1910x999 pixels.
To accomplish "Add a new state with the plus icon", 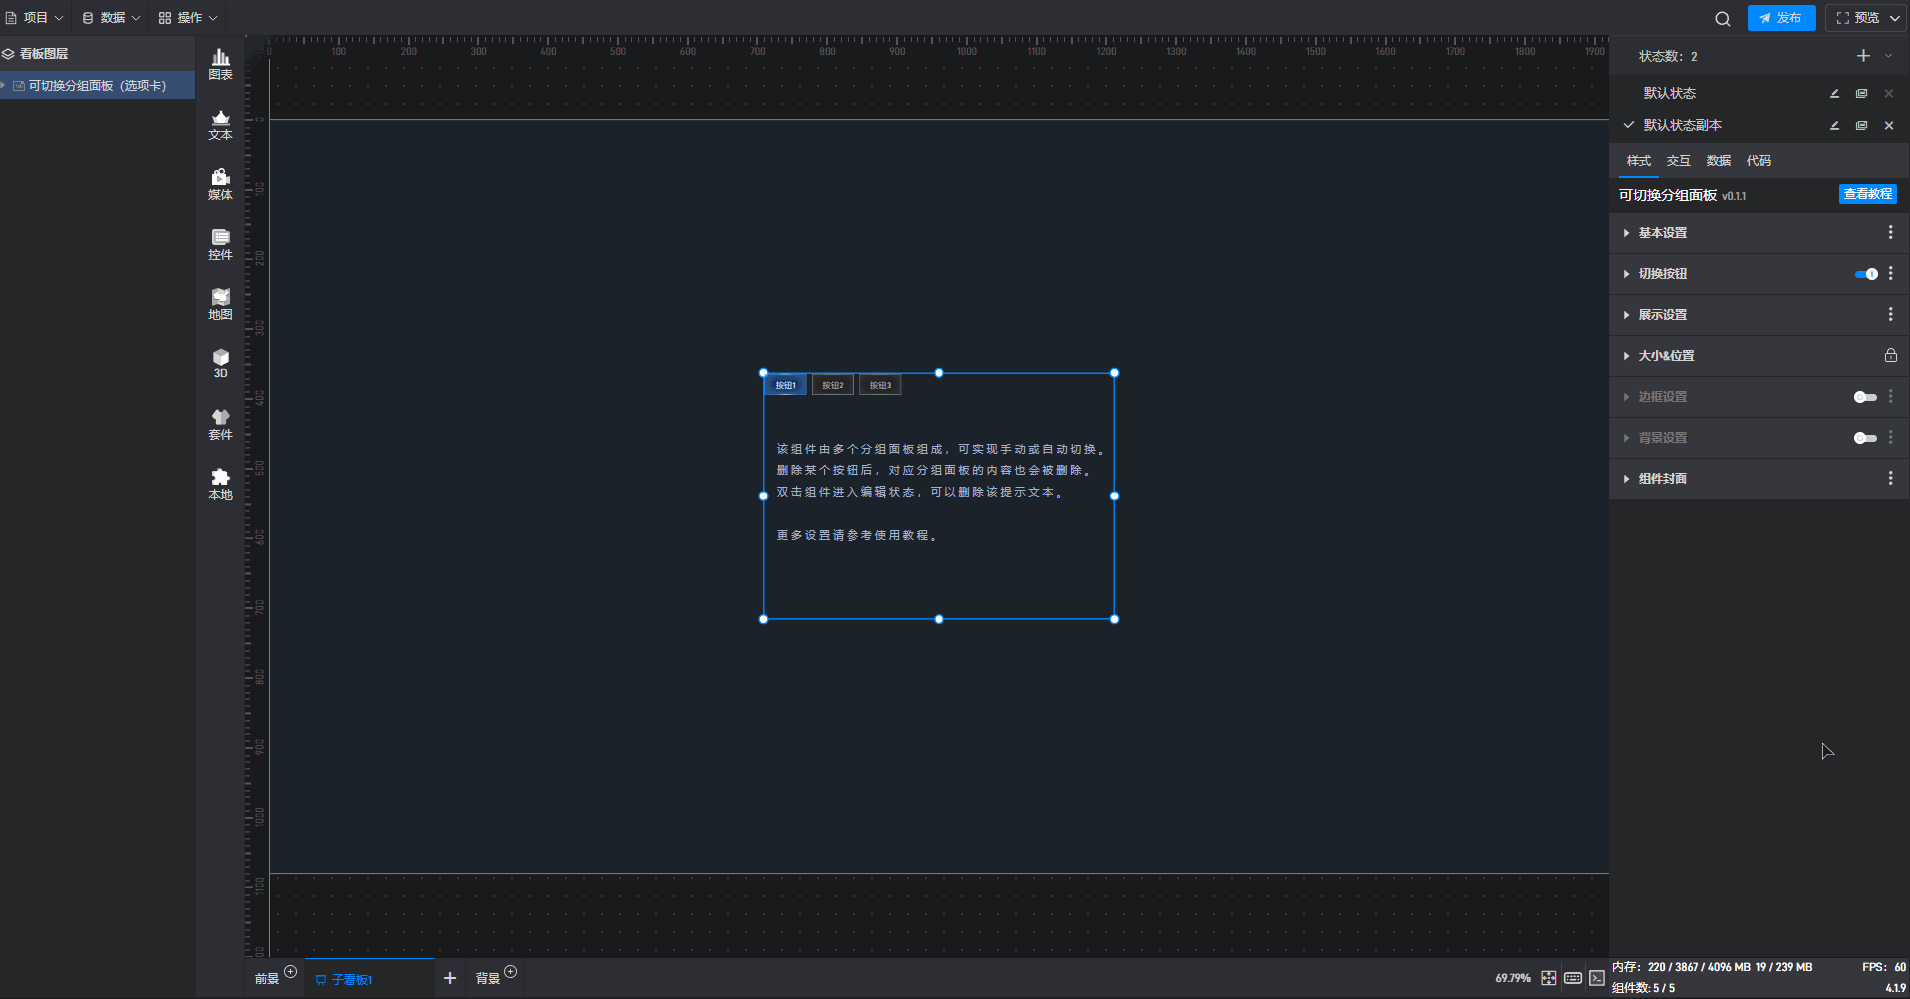I will (1863, 56).
